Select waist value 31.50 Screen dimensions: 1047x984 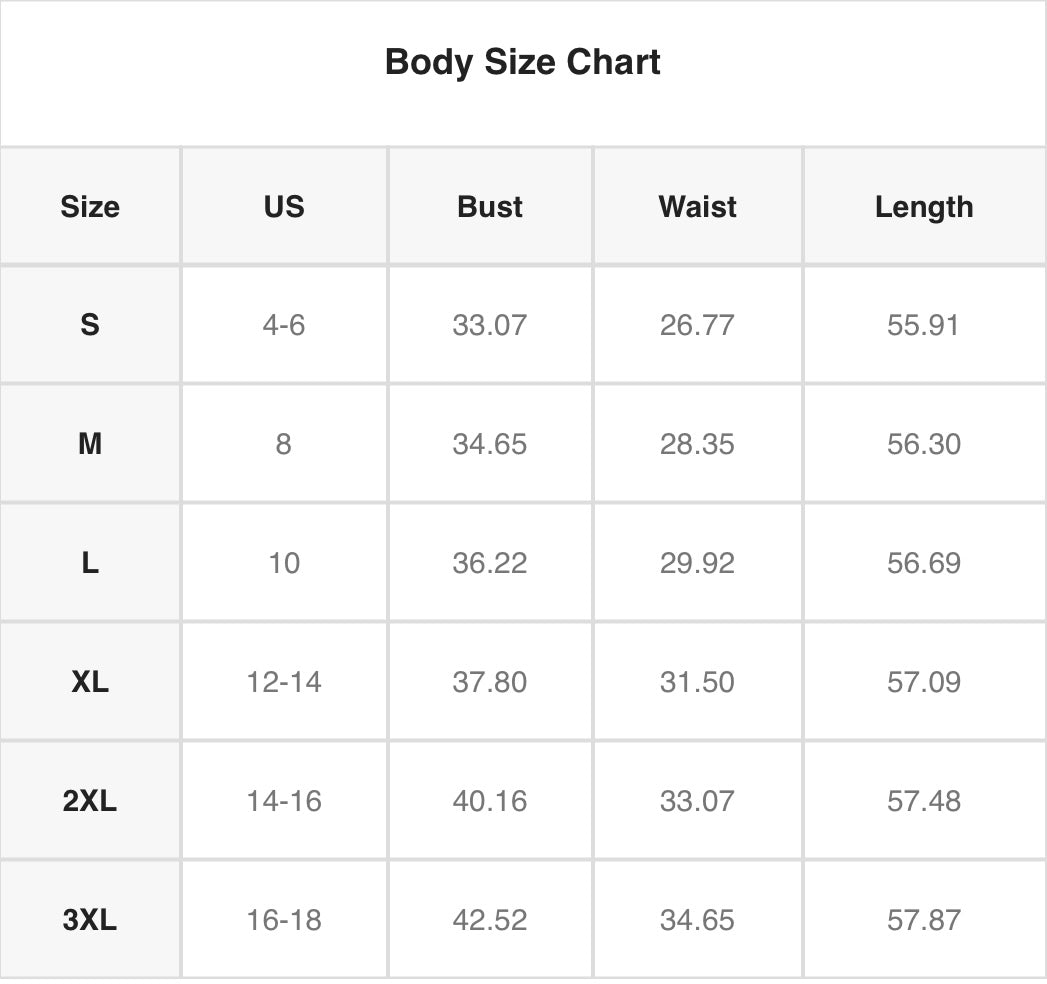[697, 682]
